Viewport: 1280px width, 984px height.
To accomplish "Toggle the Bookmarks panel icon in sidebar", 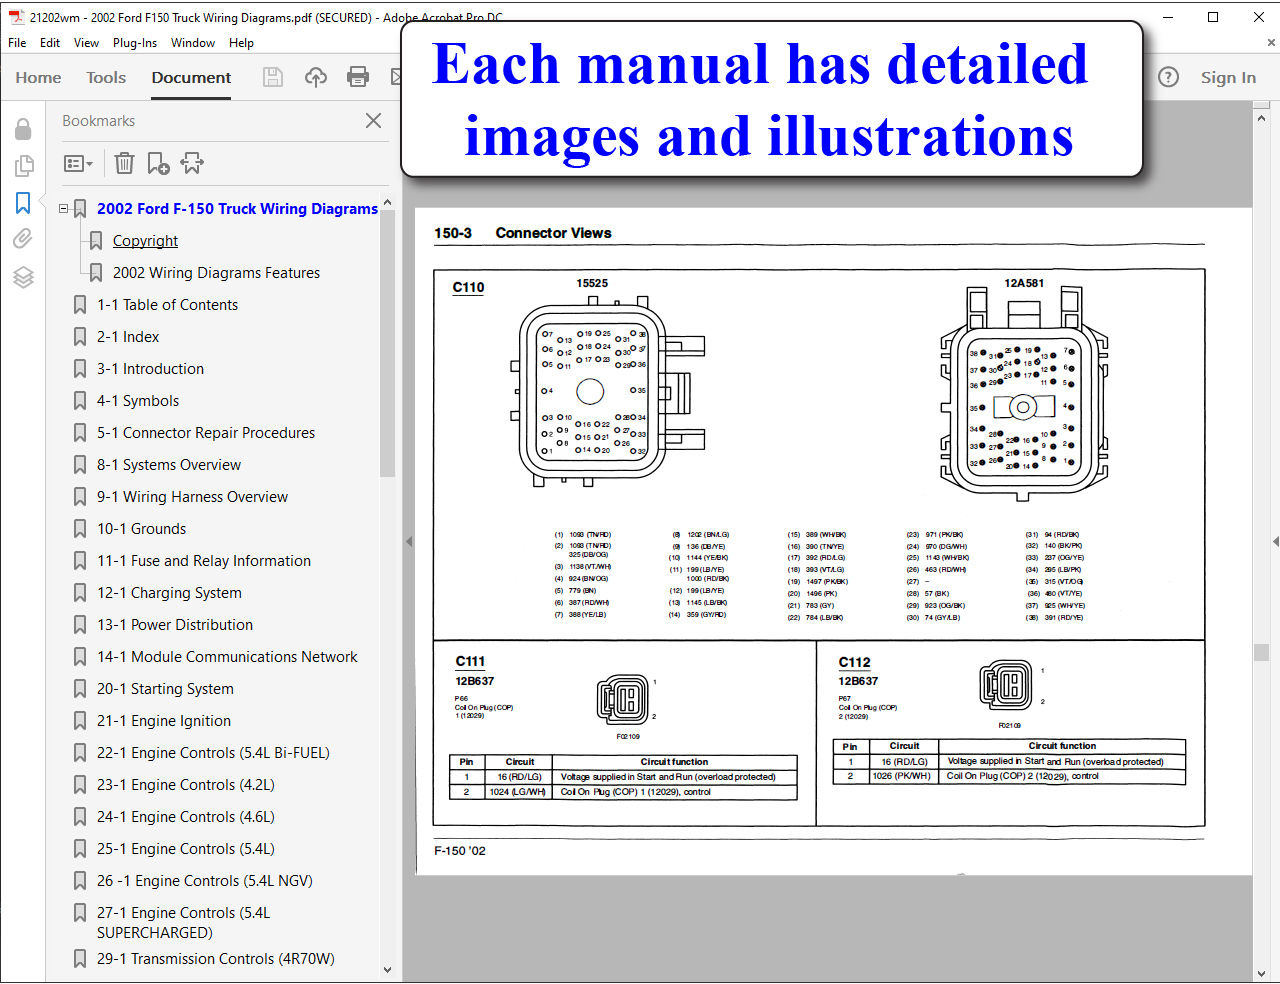I will pos(23,203).
